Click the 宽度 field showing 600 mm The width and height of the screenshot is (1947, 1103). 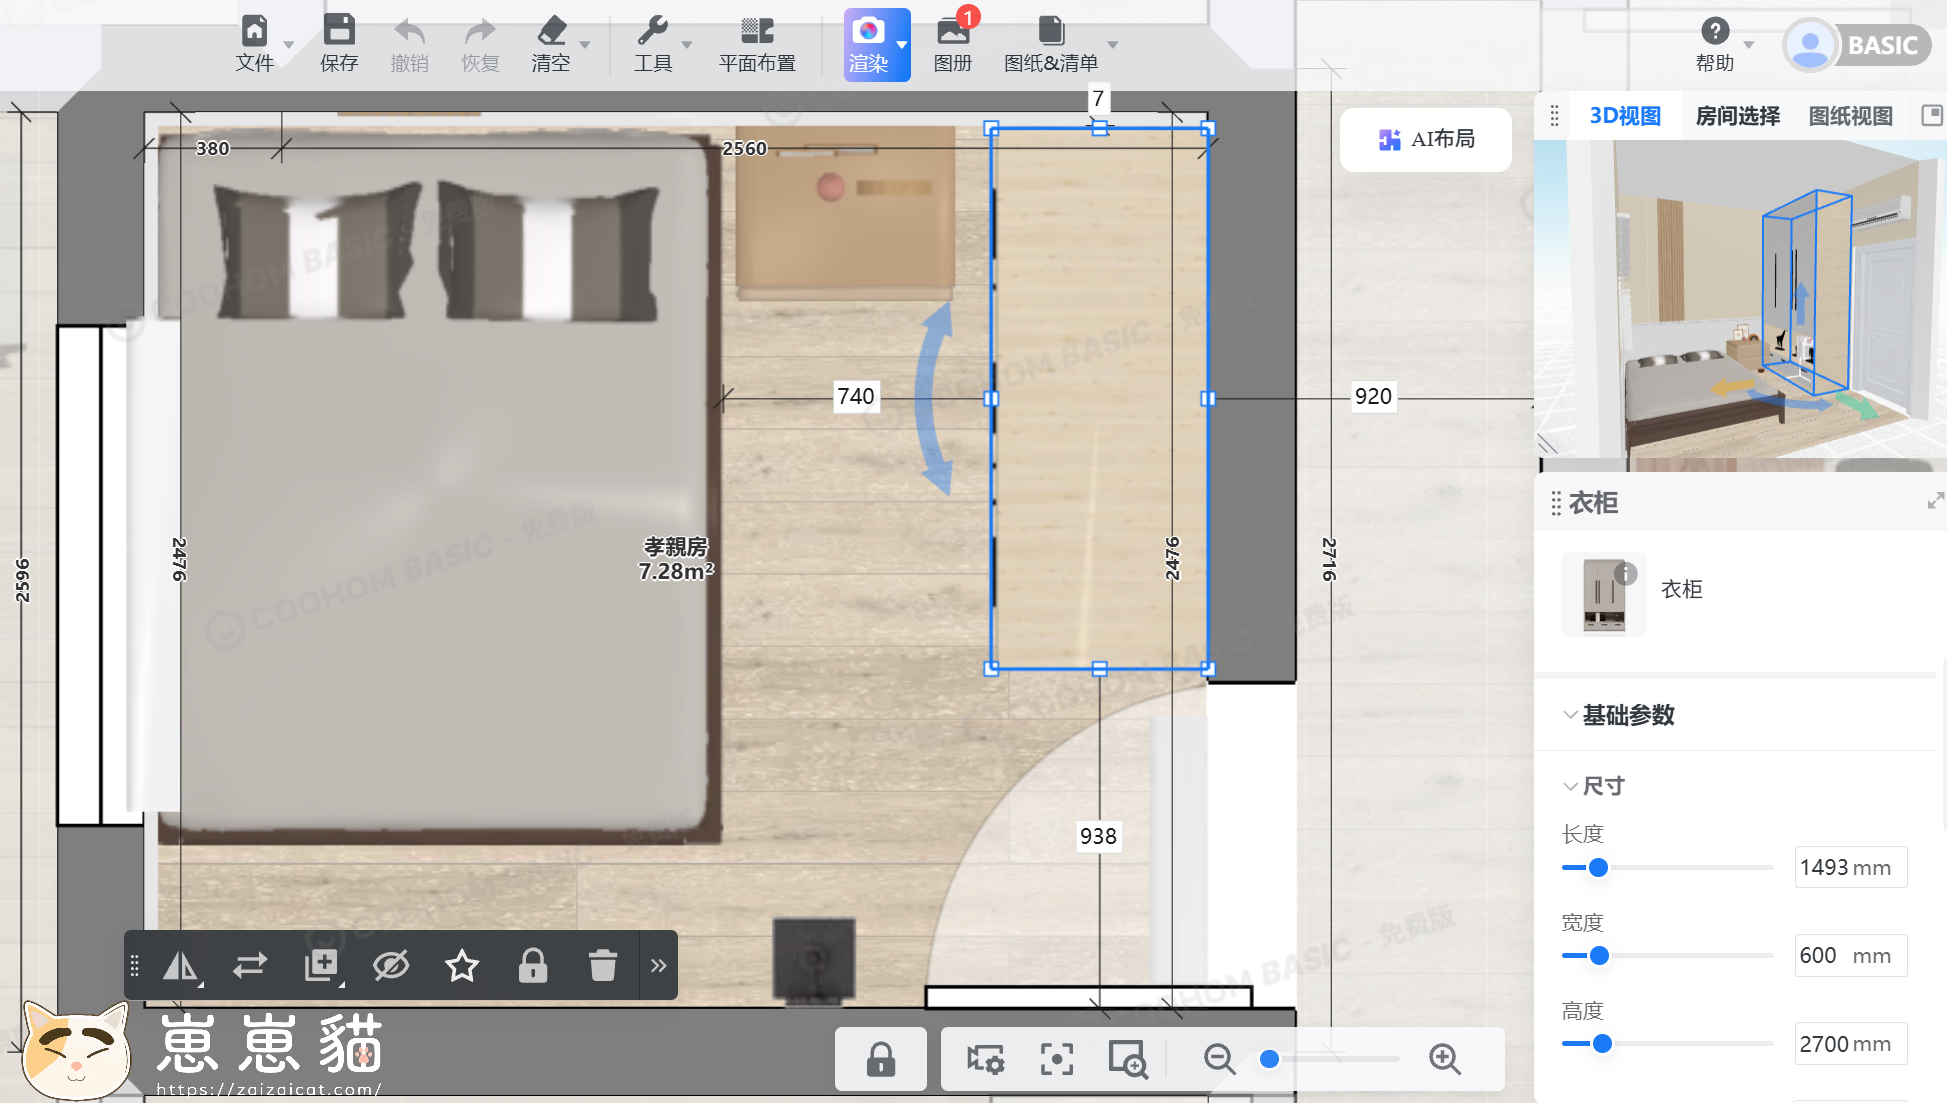pyautogui.click(x=1851, y=955)
